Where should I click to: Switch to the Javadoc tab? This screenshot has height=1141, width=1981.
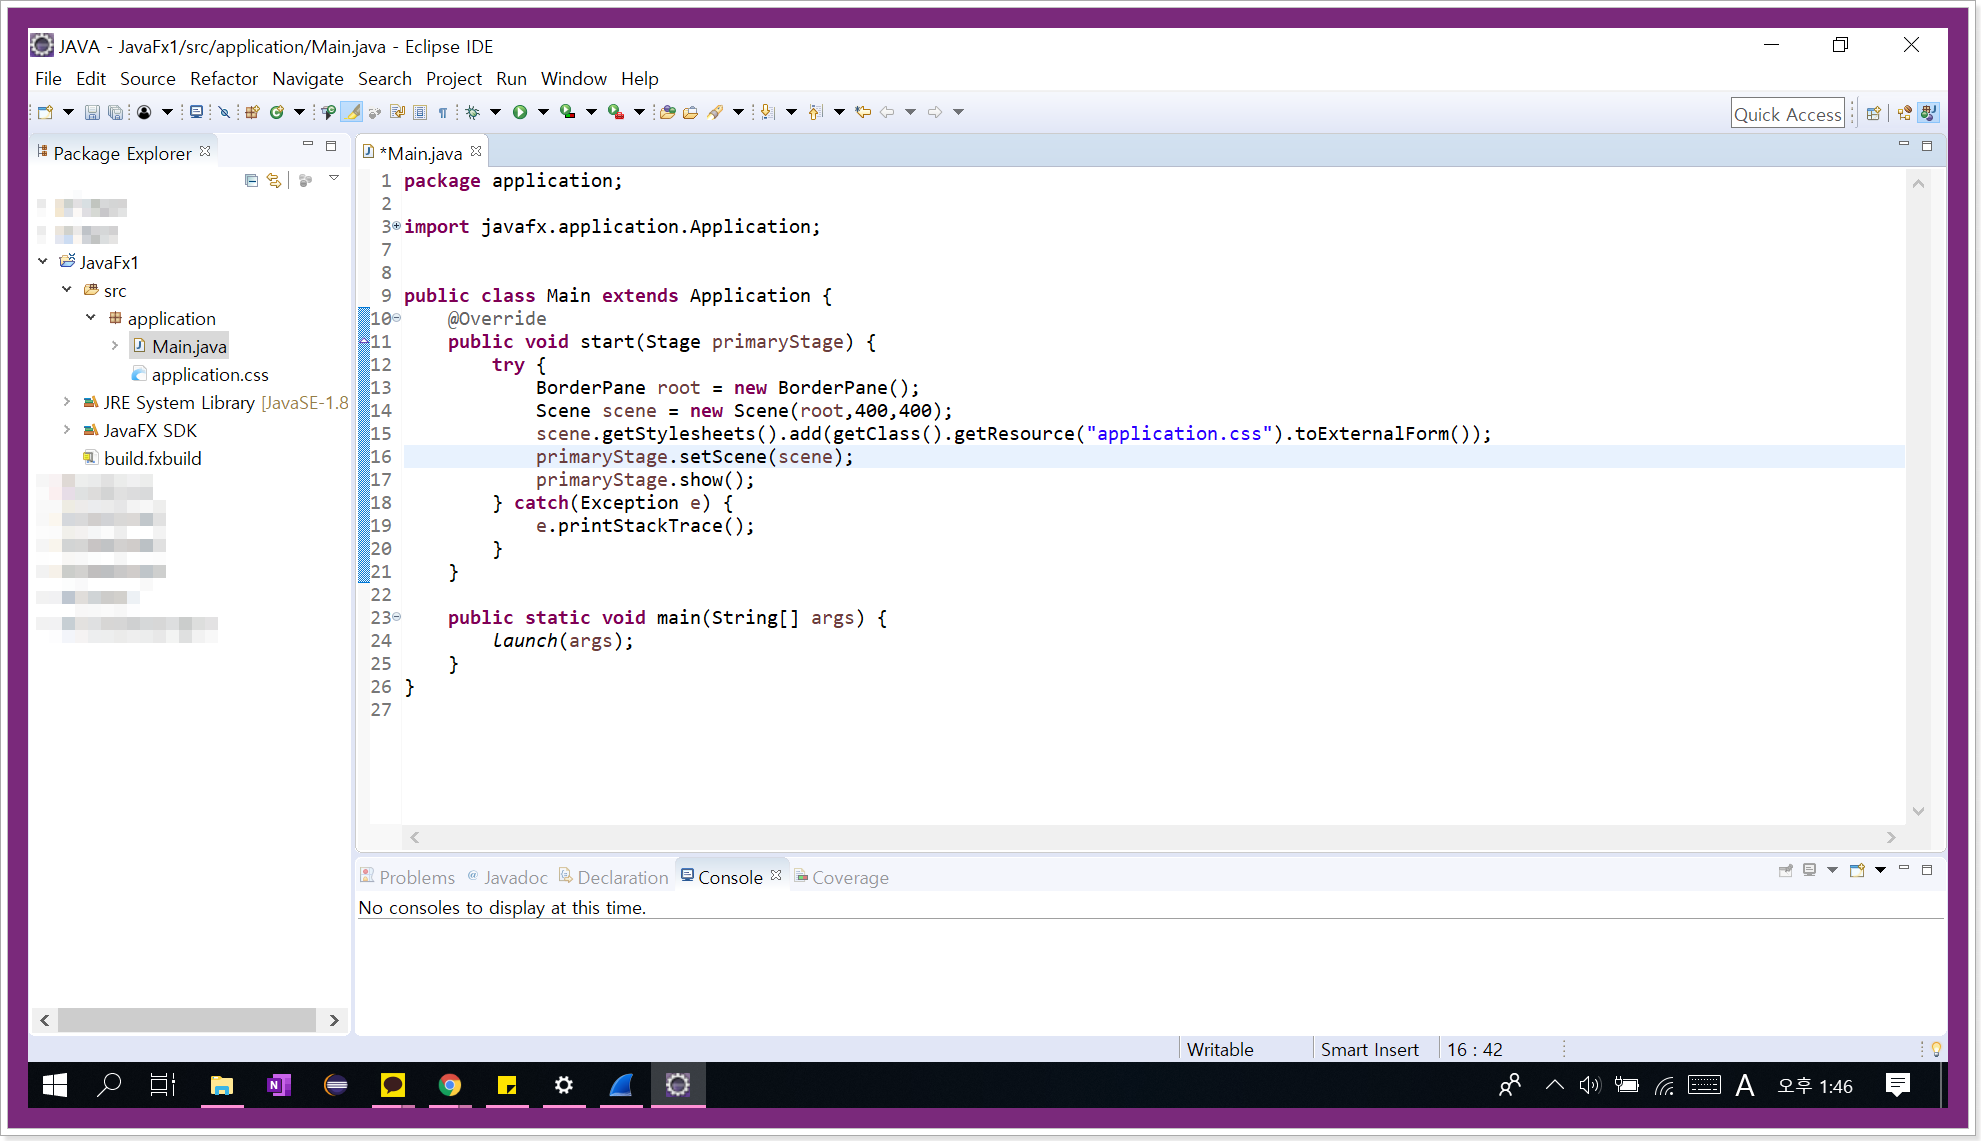(x=507, y=877)
